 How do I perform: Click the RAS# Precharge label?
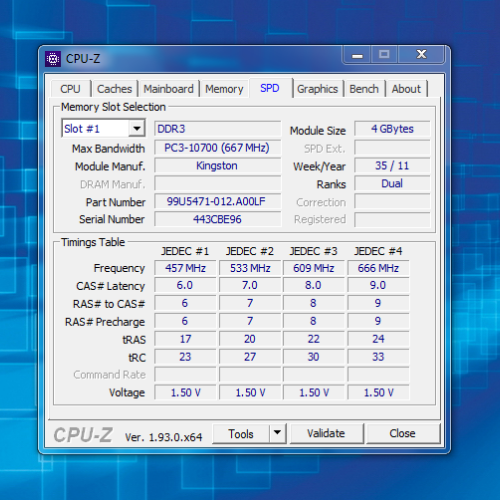tap(105, 322)
